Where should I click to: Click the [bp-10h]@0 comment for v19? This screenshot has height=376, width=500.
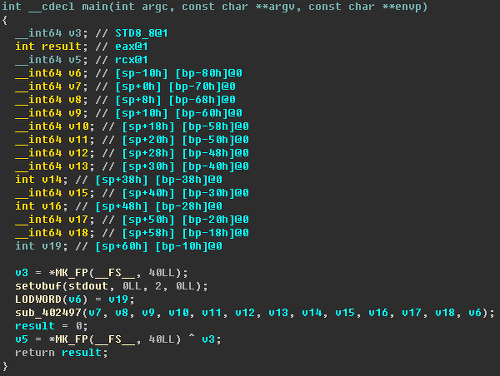189,247
